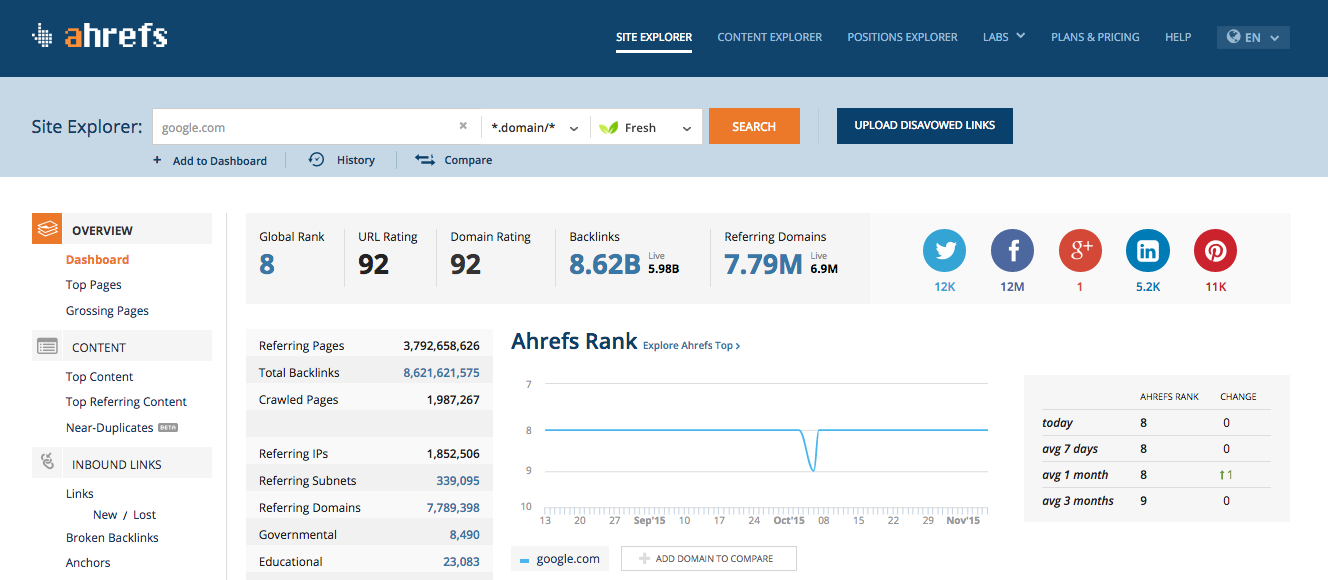Open the LinkedIn share count icon
The height and width of the screenshot is (580, 1328).
point(1148,251)
